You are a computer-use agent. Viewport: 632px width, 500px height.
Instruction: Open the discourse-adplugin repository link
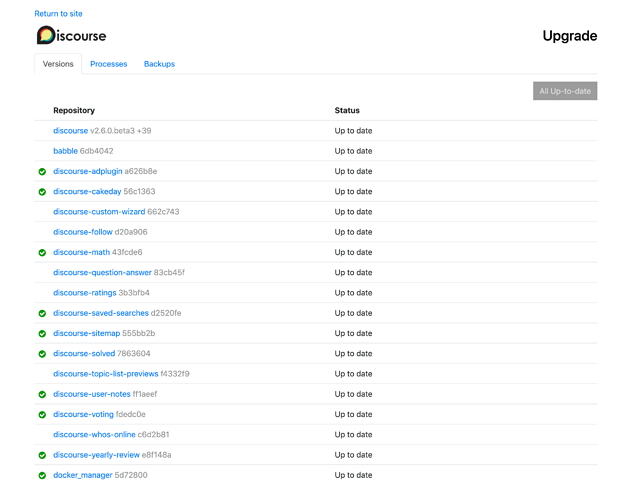[87, 171]
